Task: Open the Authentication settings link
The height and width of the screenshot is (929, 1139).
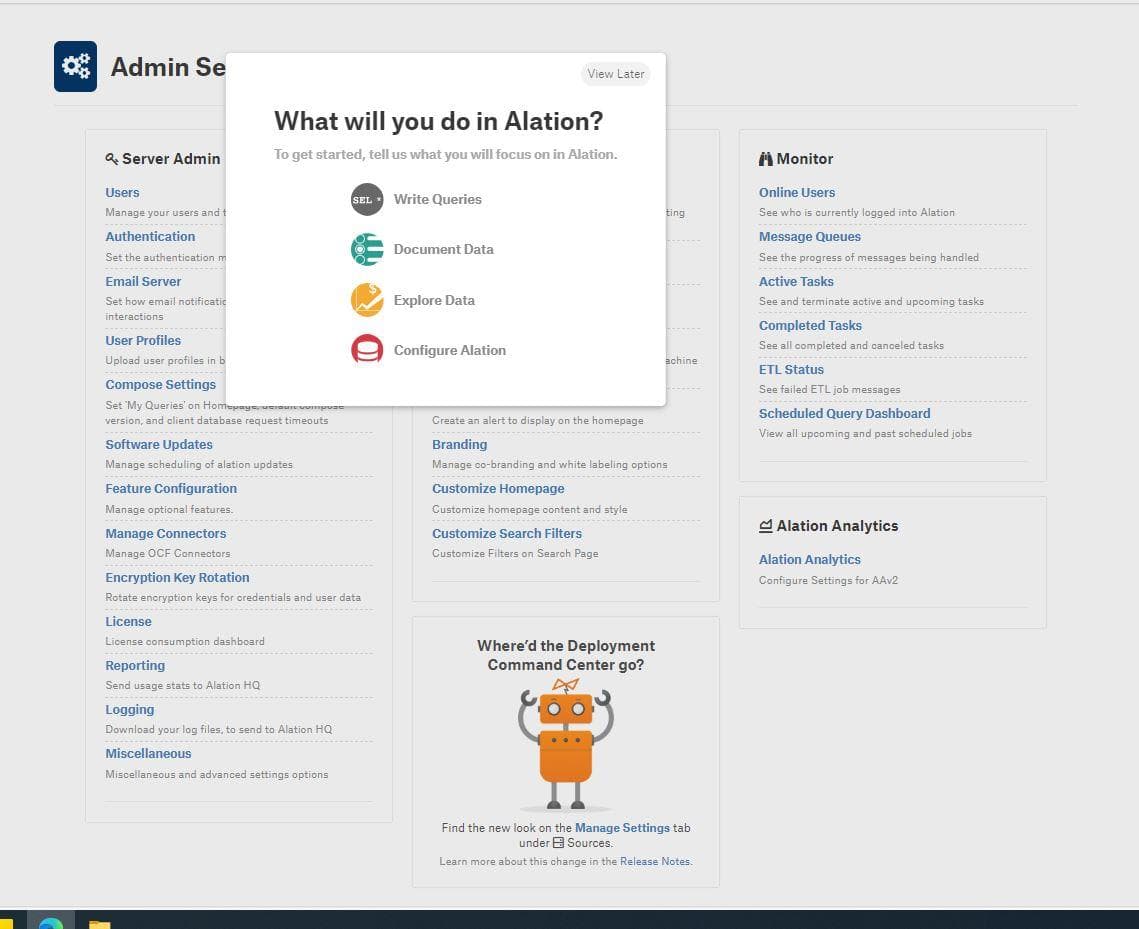Action: click(150, 236)
